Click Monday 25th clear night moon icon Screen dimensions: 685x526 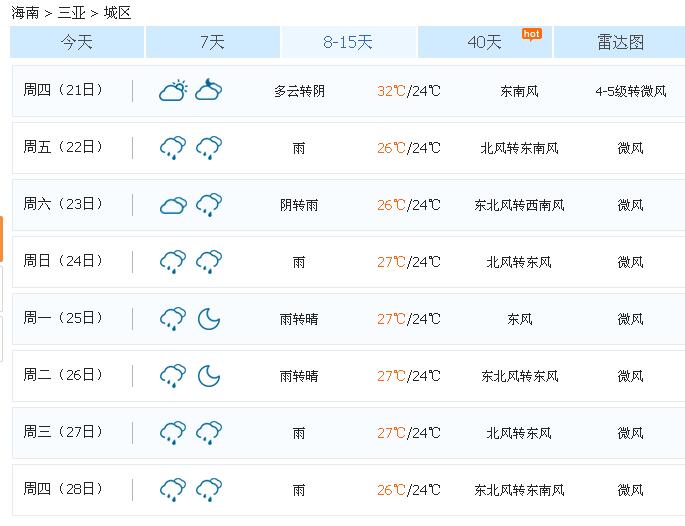coord(209,319)
